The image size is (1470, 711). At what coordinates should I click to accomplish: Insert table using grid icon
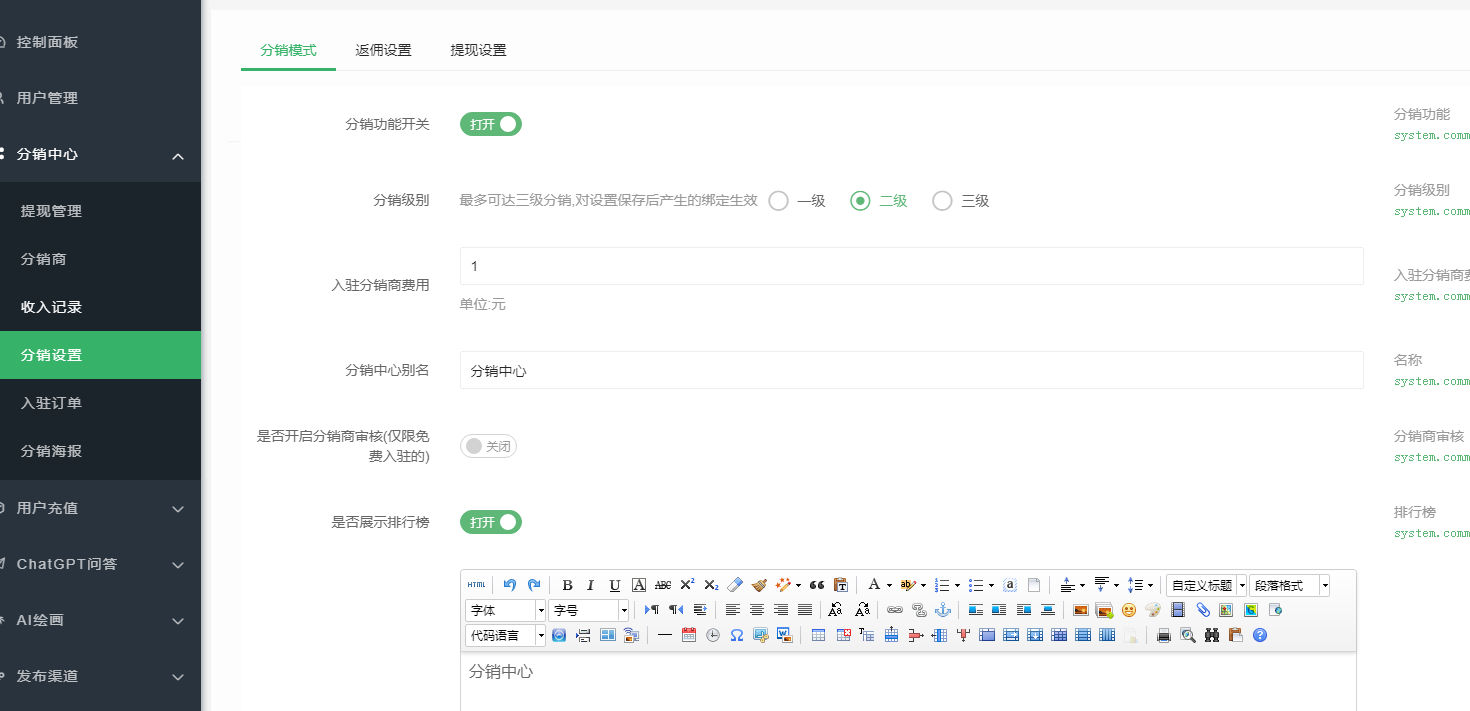click(818, 634)
